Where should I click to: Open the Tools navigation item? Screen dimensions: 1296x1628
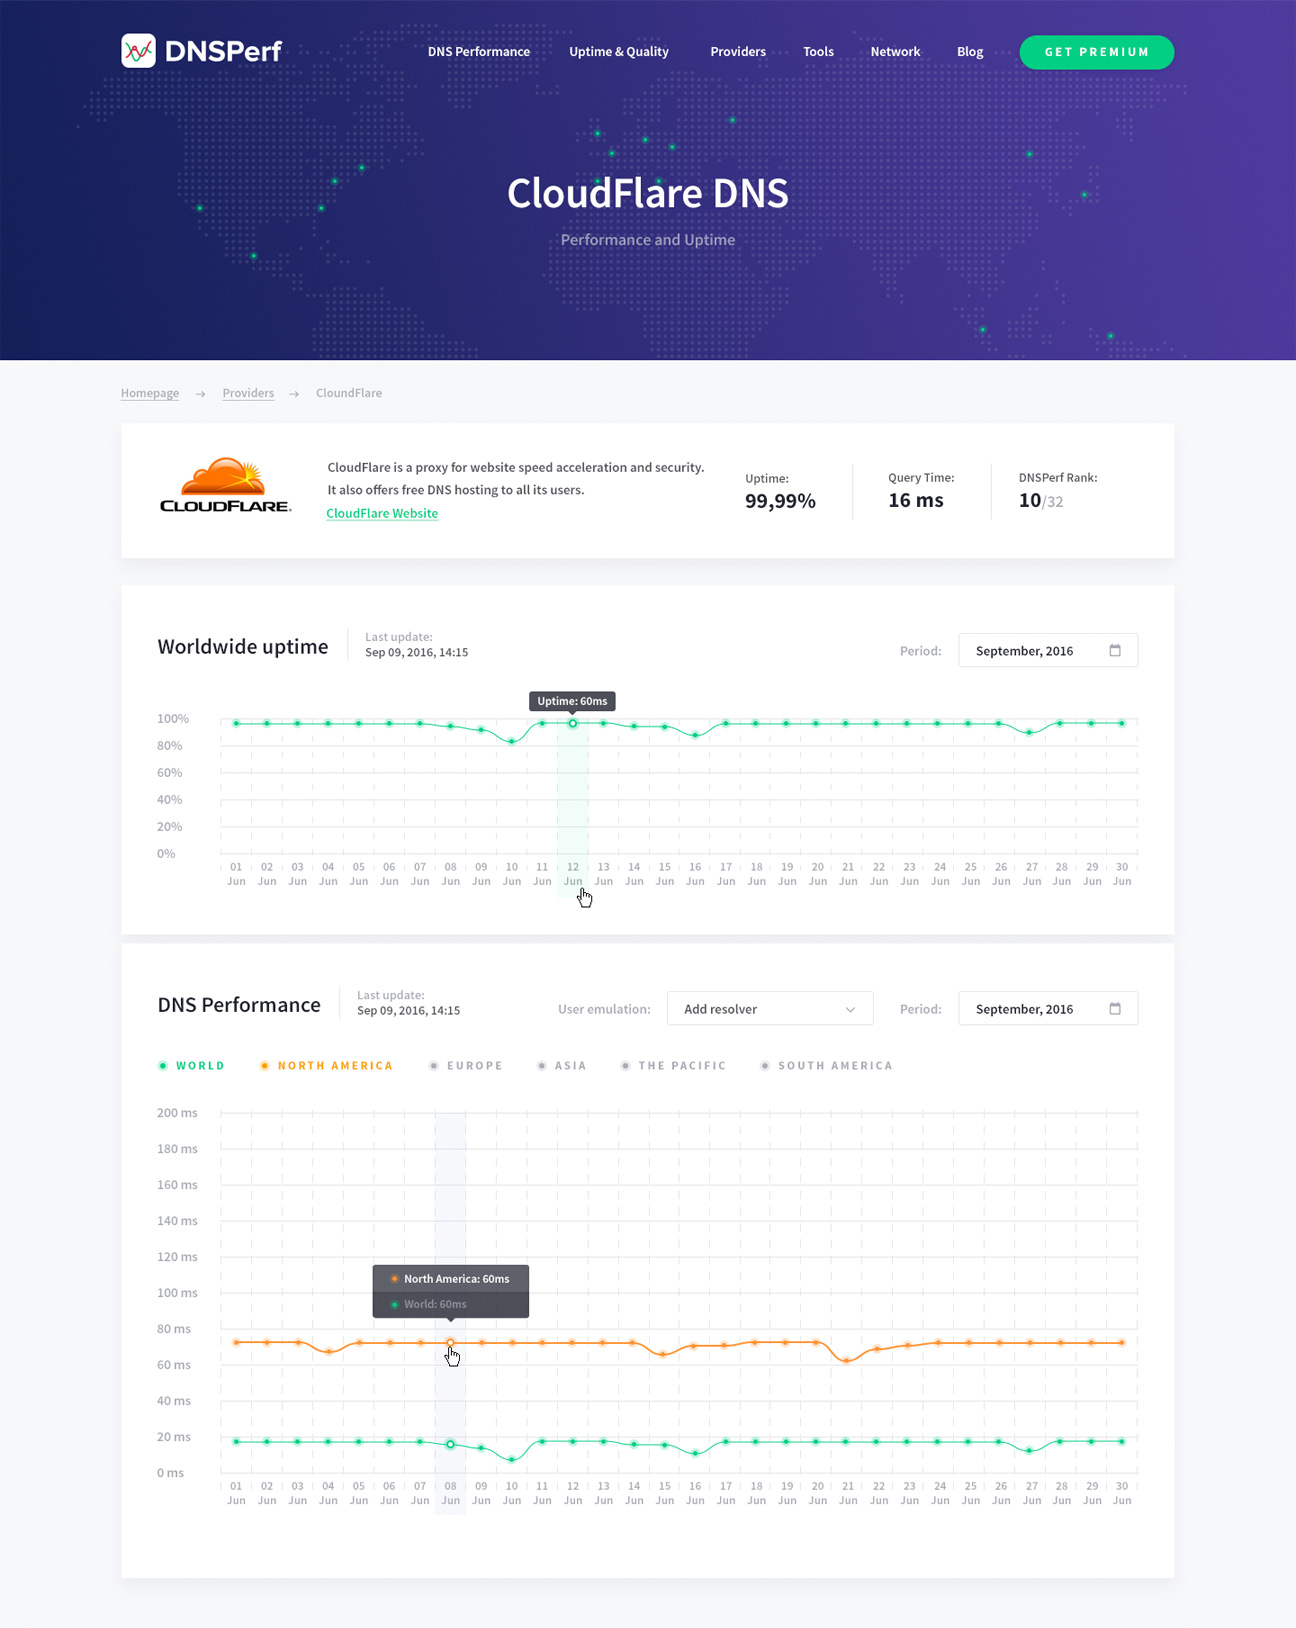point(818,52)
